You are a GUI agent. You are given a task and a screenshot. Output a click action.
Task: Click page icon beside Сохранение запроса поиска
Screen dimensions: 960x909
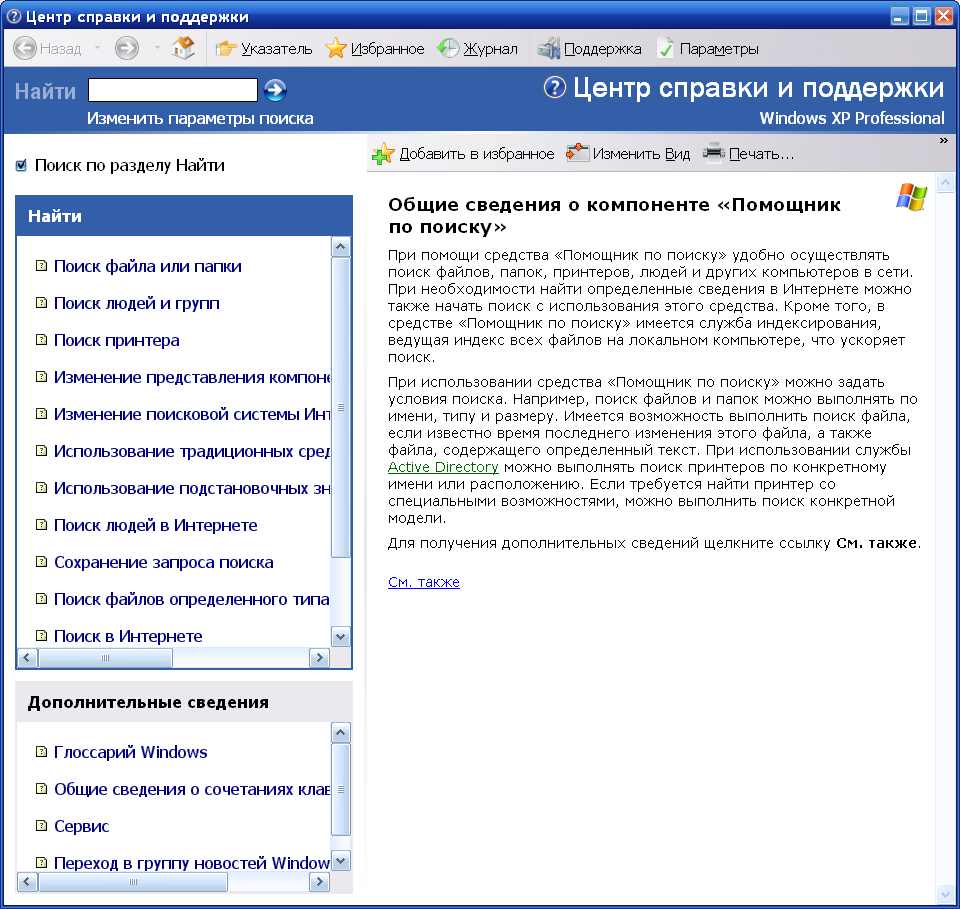[x=41, y=561]
